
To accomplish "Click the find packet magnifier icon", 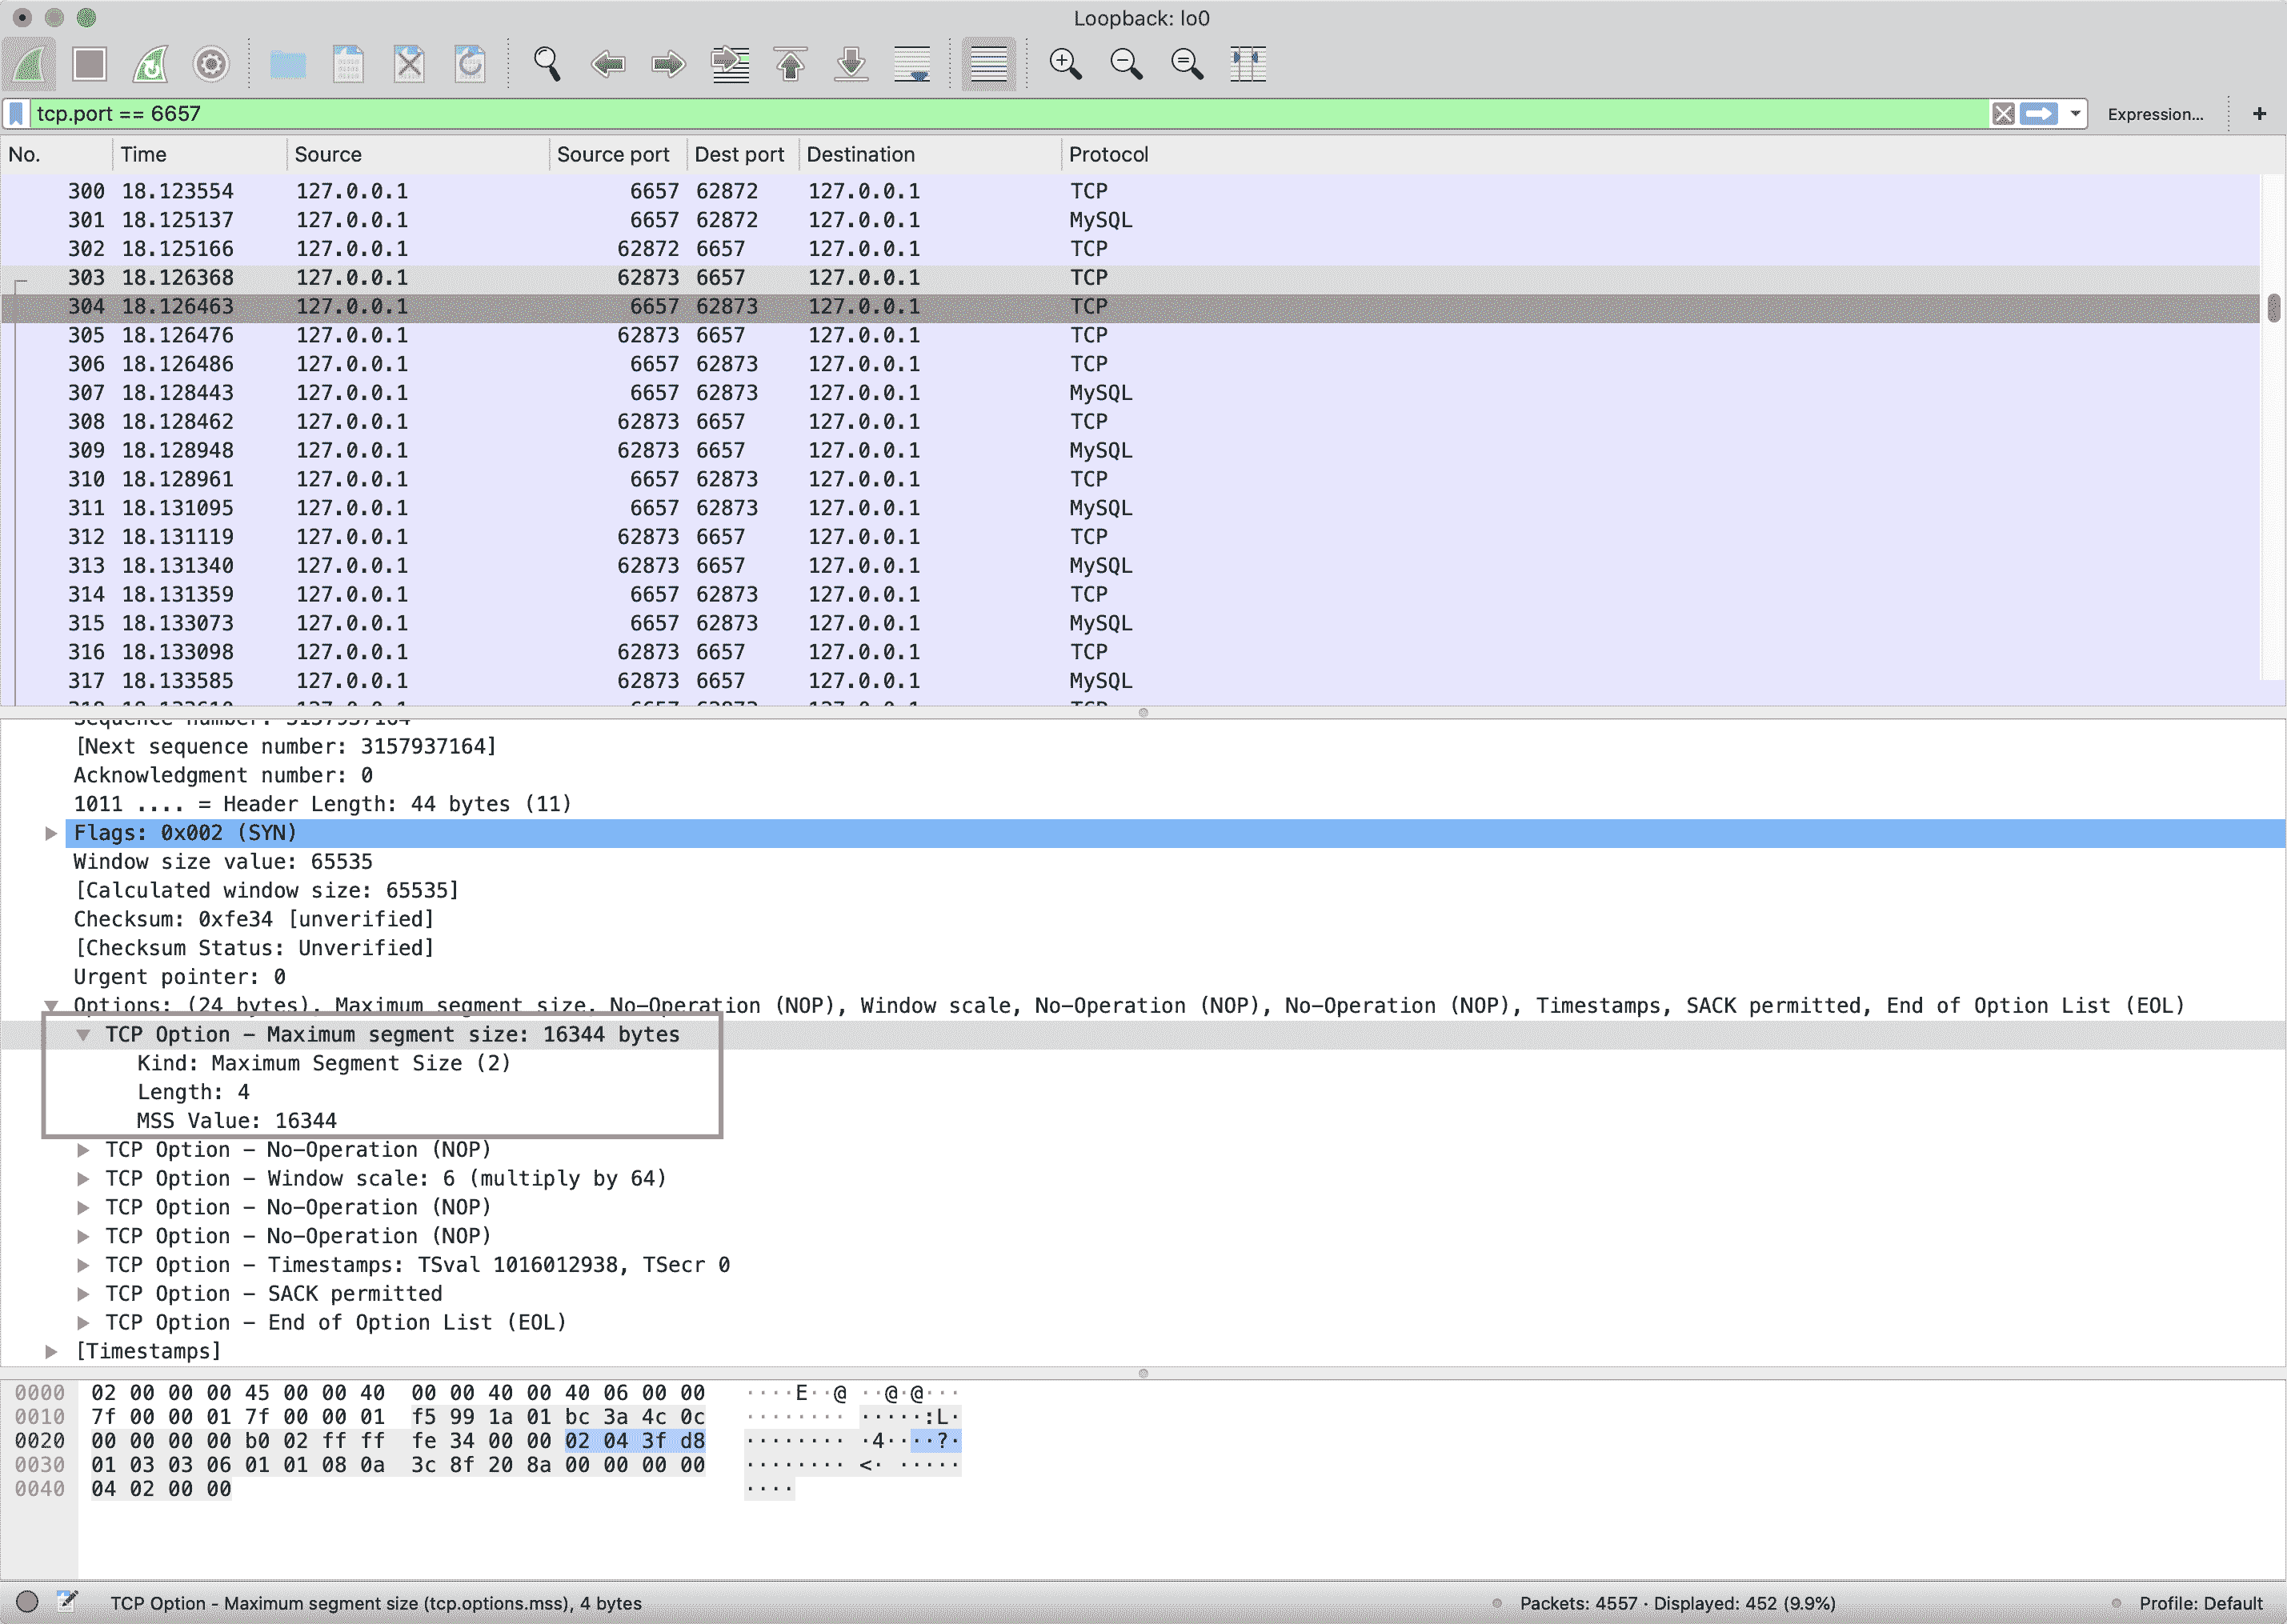I will (546, 65).
